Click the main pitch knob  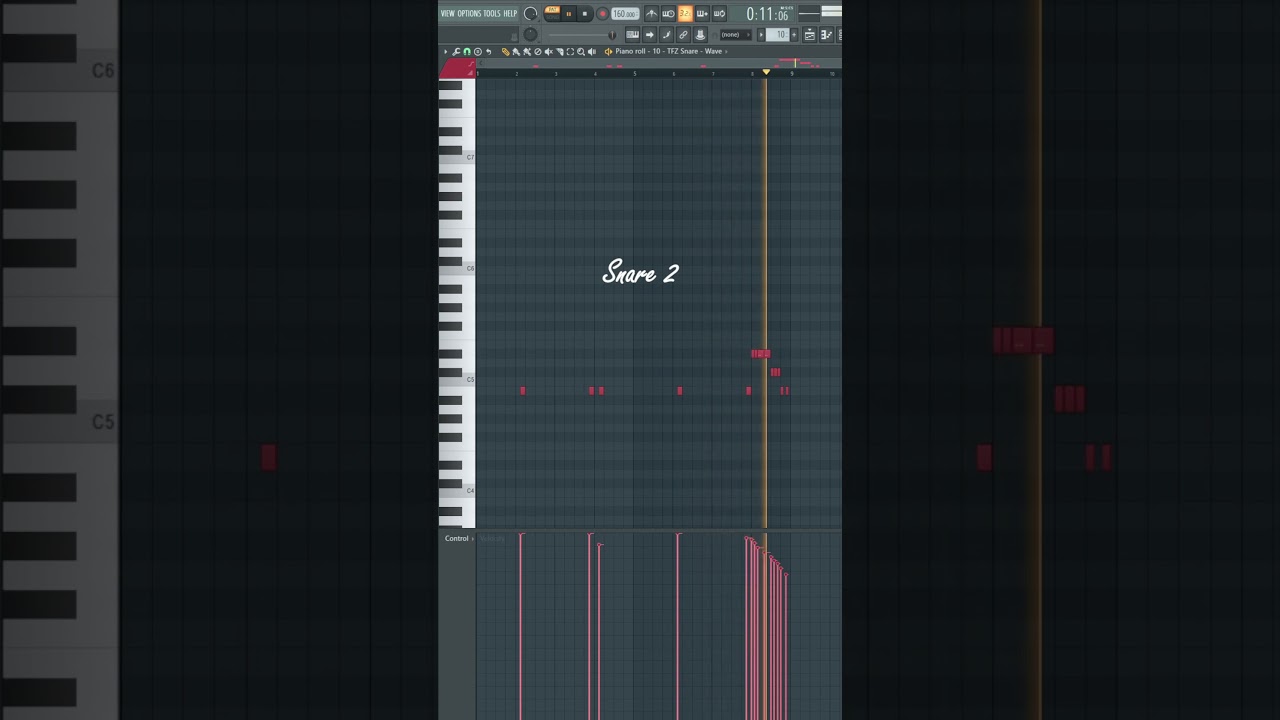[x=531, y=35]
